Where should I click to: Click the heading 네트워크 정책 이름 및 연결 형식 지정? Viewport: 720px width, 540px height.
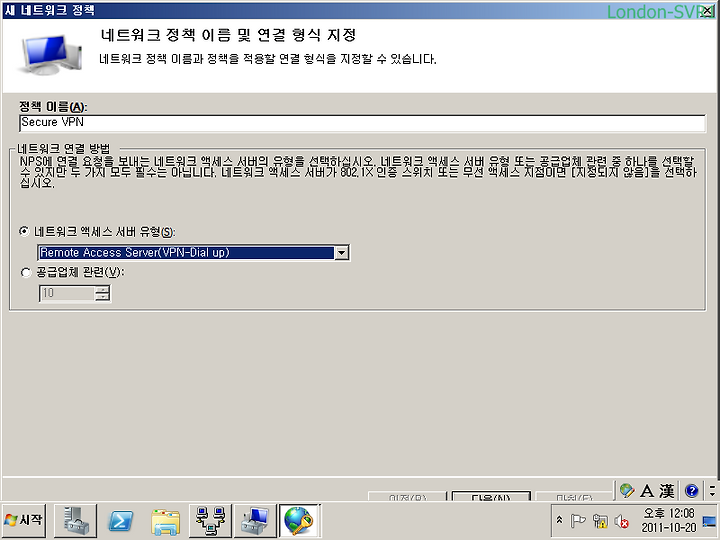228,35
